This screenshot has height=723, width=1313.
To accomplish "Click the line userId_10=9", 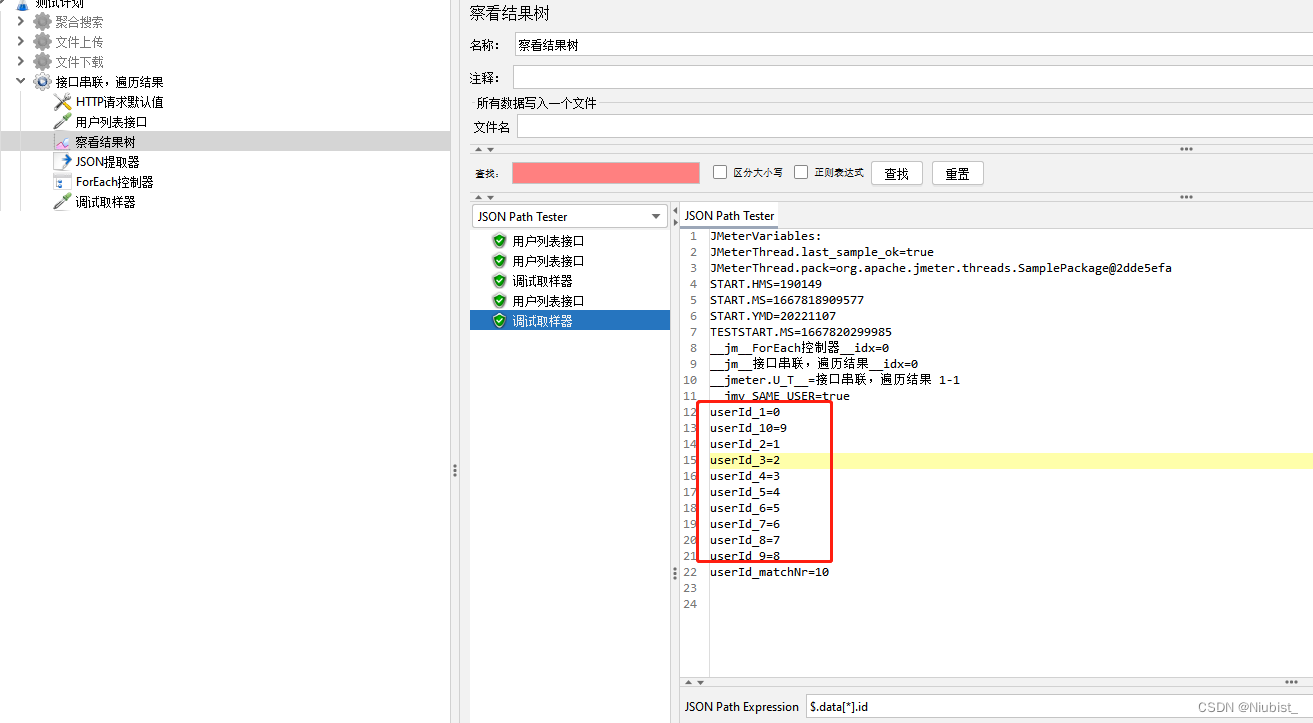I will click(x=749, y=428).
